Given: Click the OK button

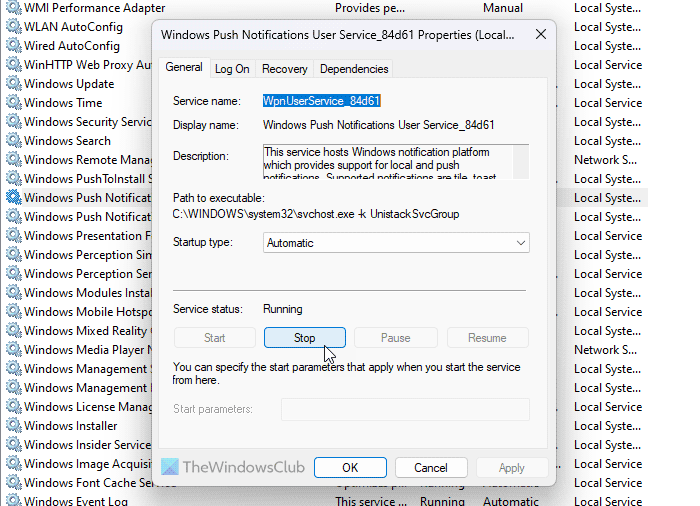Looking at the screenshot, I should pyautogui.click(x=350, y=468).
